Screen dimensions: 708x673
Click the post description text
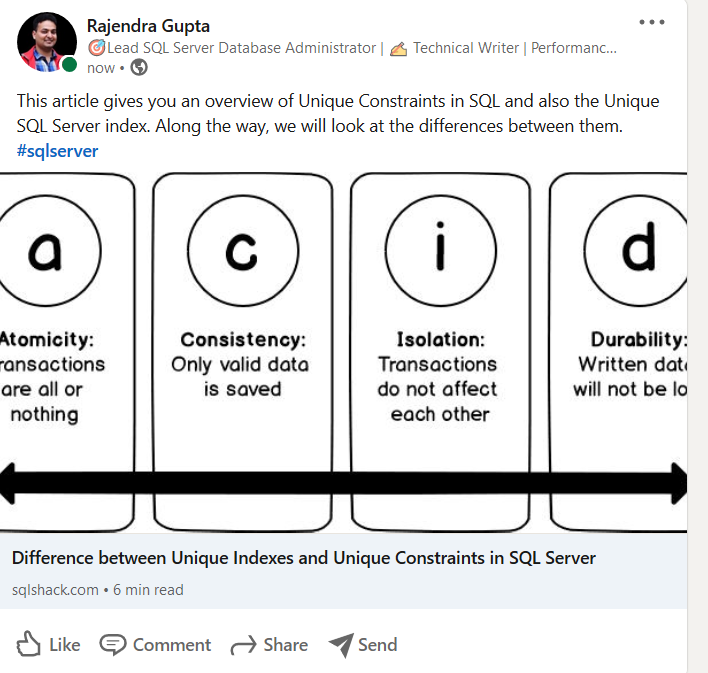coord(338,114)
